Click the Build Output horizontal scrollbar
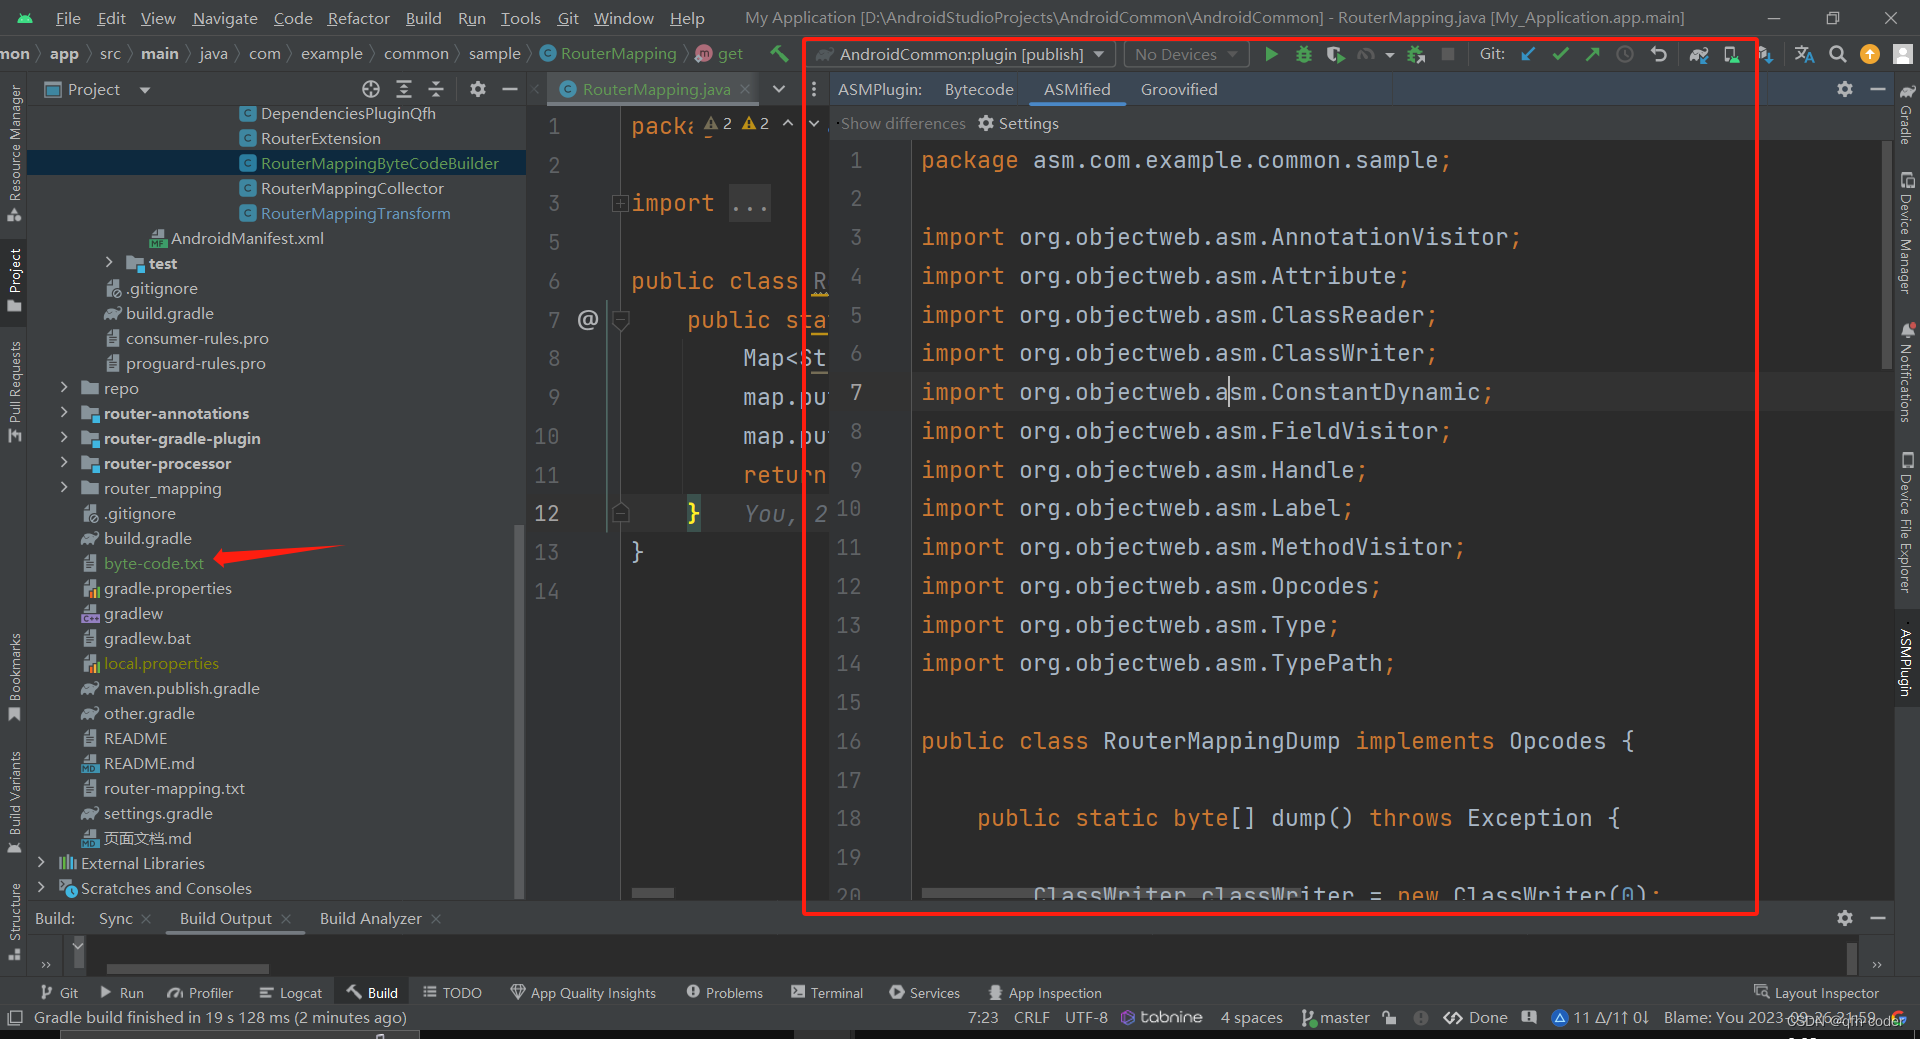1920x1039 pixels. 188,968
